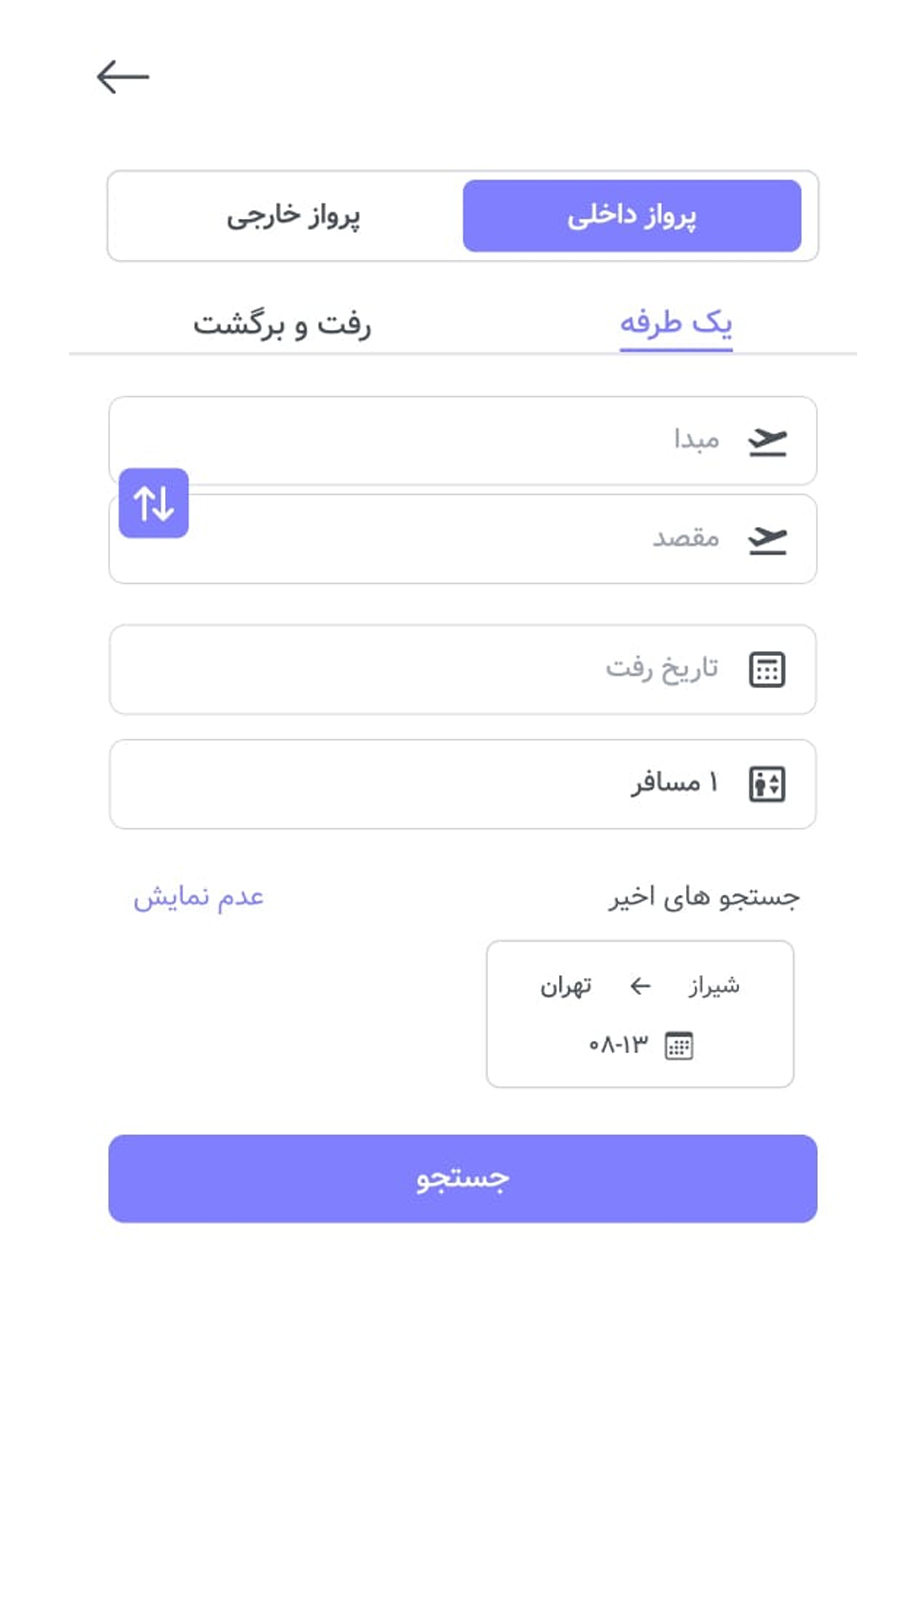Image resolution: width=900 pixels, height=1600 pixels.
Task: Swap origin and destination with the arrows button
Action: (x=154, y=503)
